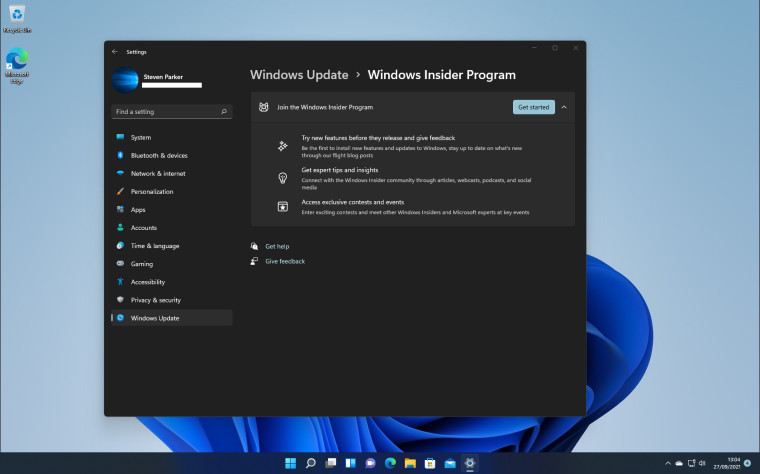Open Network & internet category
This screenshot has height=474, width=760.
[x=172, y=174]
